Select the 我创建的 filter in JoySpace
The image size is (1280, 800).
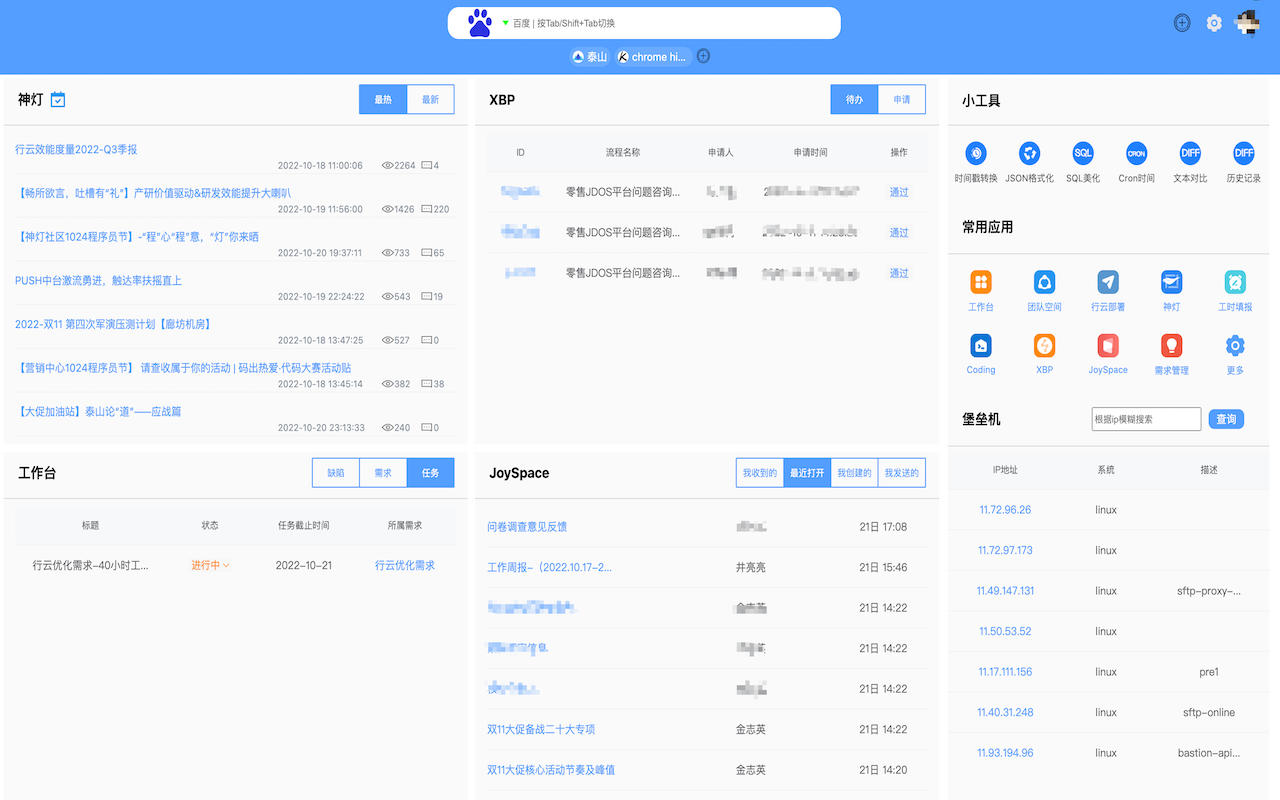coord(853,472)
